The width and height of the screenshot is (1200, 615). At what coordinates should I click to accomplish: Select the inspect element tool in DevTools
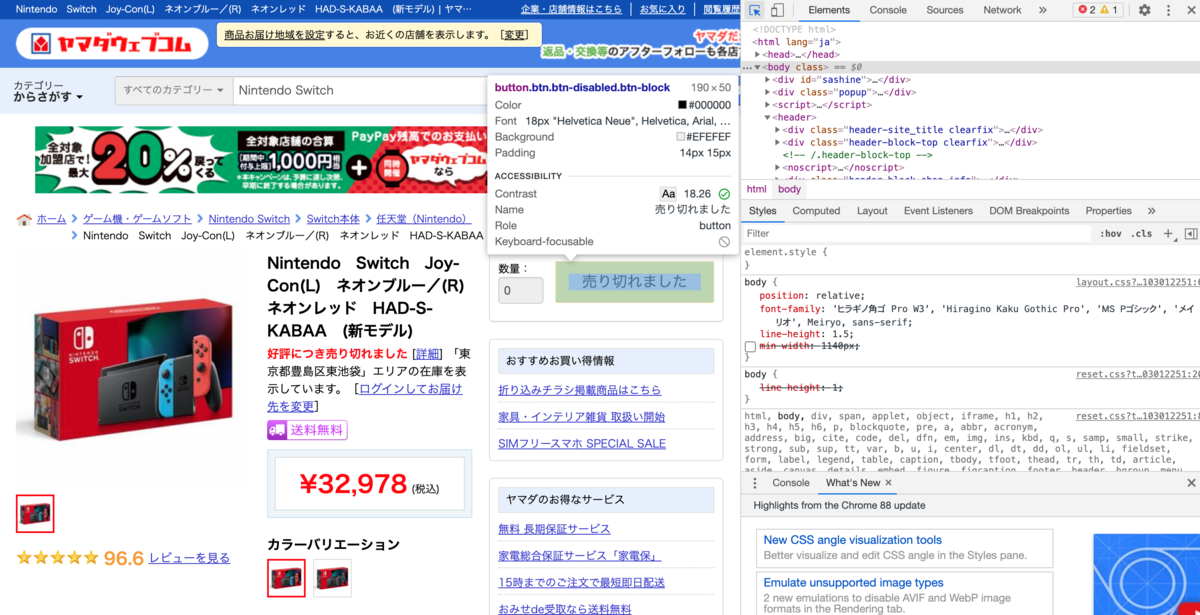755,9
